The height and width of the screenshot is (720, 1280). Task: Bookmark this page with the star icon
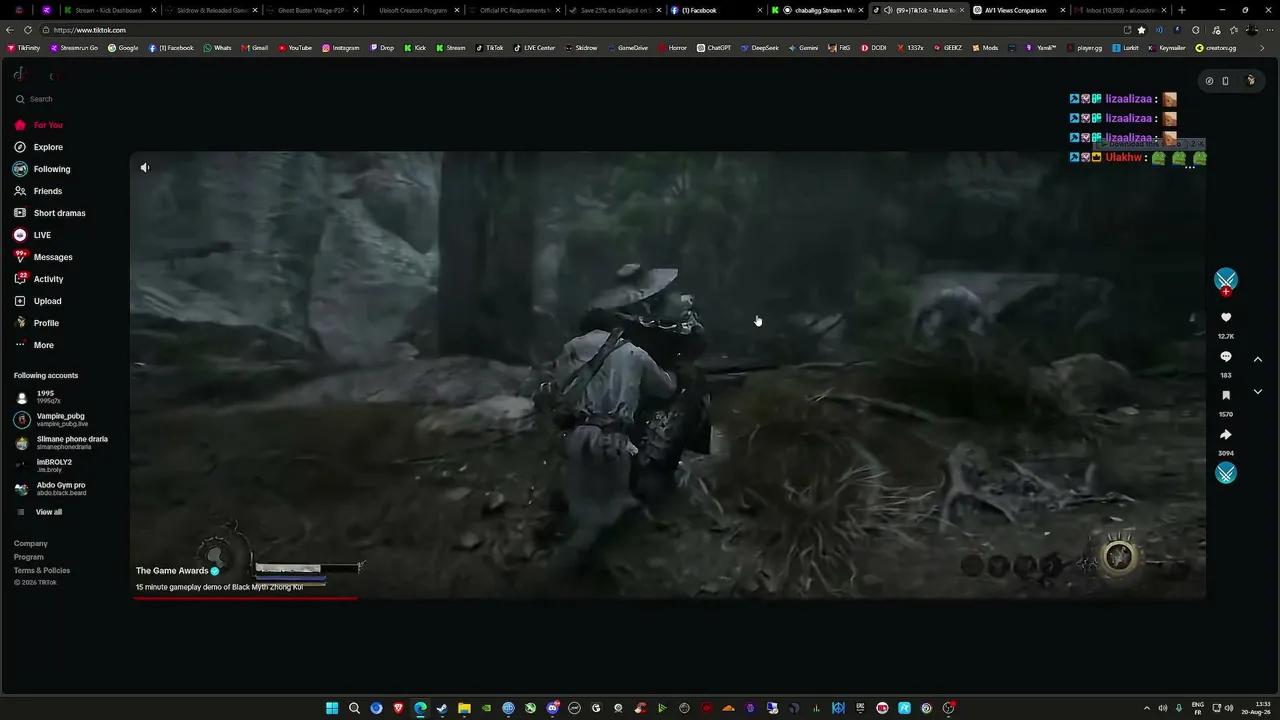pyautogui.click(x=1142, y=30)
